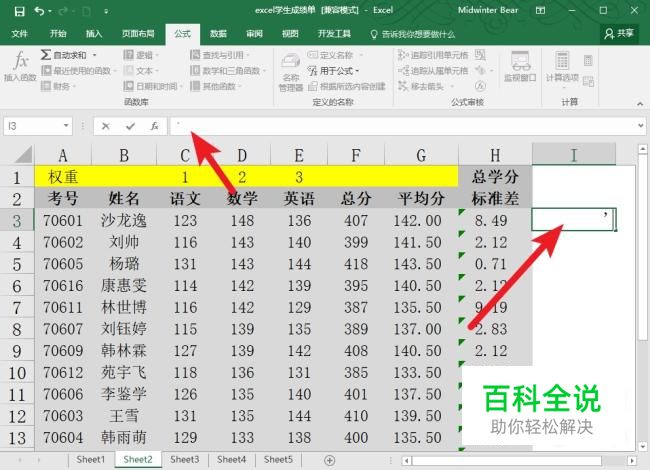Viewport: 650px width, 470px height.
Task: Open More Functions (其他函数)
Action: (x=216, y=86)
